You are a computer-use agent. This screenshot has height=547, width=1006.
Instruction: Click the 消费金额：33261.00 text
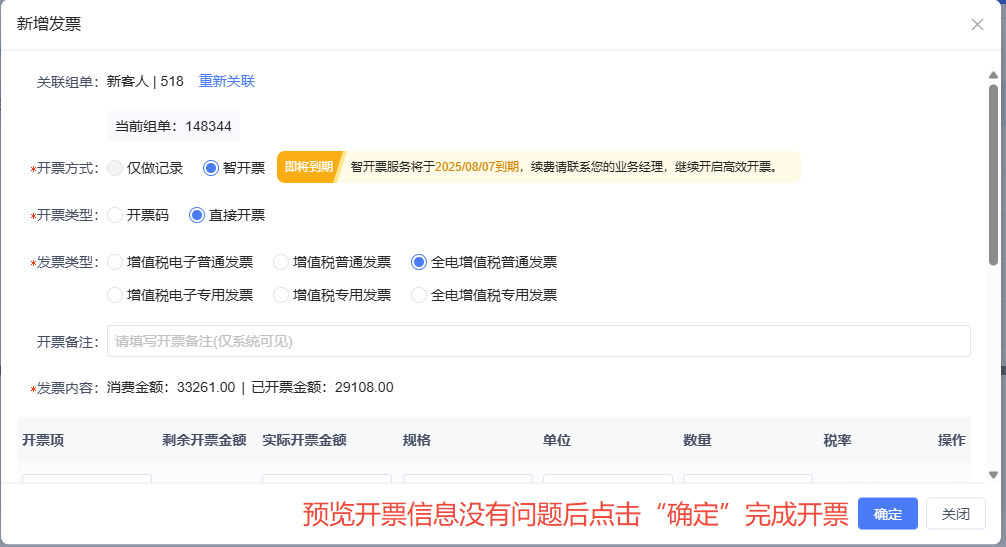tap(171, 387)
